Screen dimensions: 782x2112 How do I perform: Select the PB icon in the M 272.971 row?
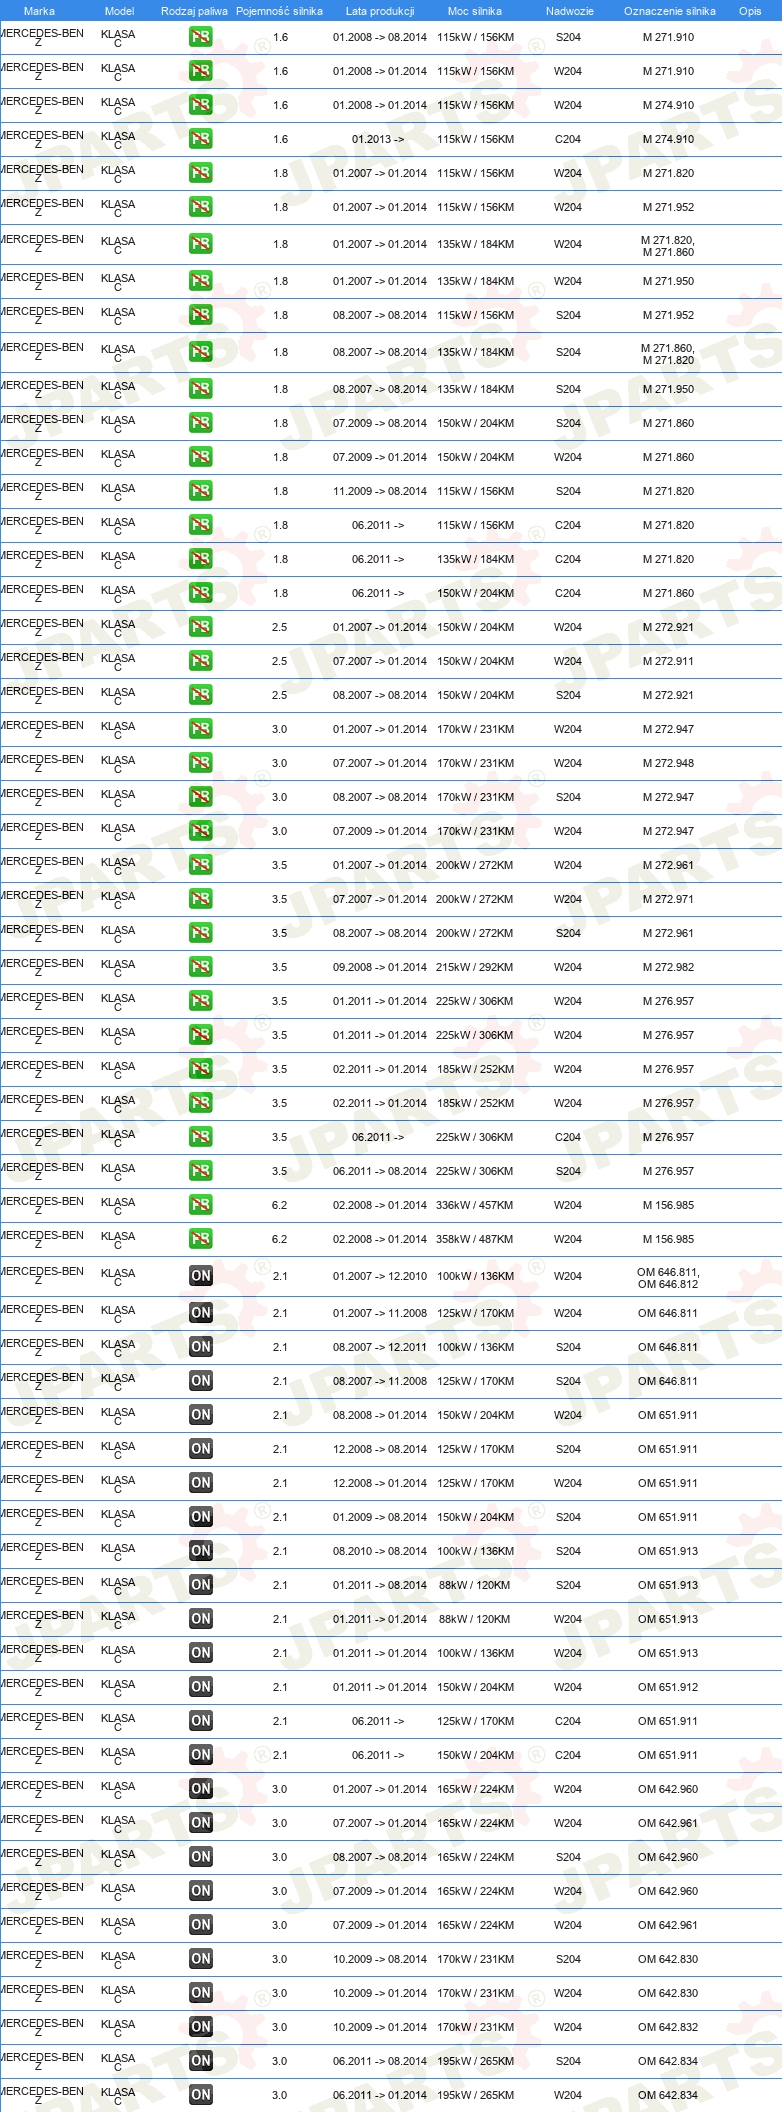point(201,899)
